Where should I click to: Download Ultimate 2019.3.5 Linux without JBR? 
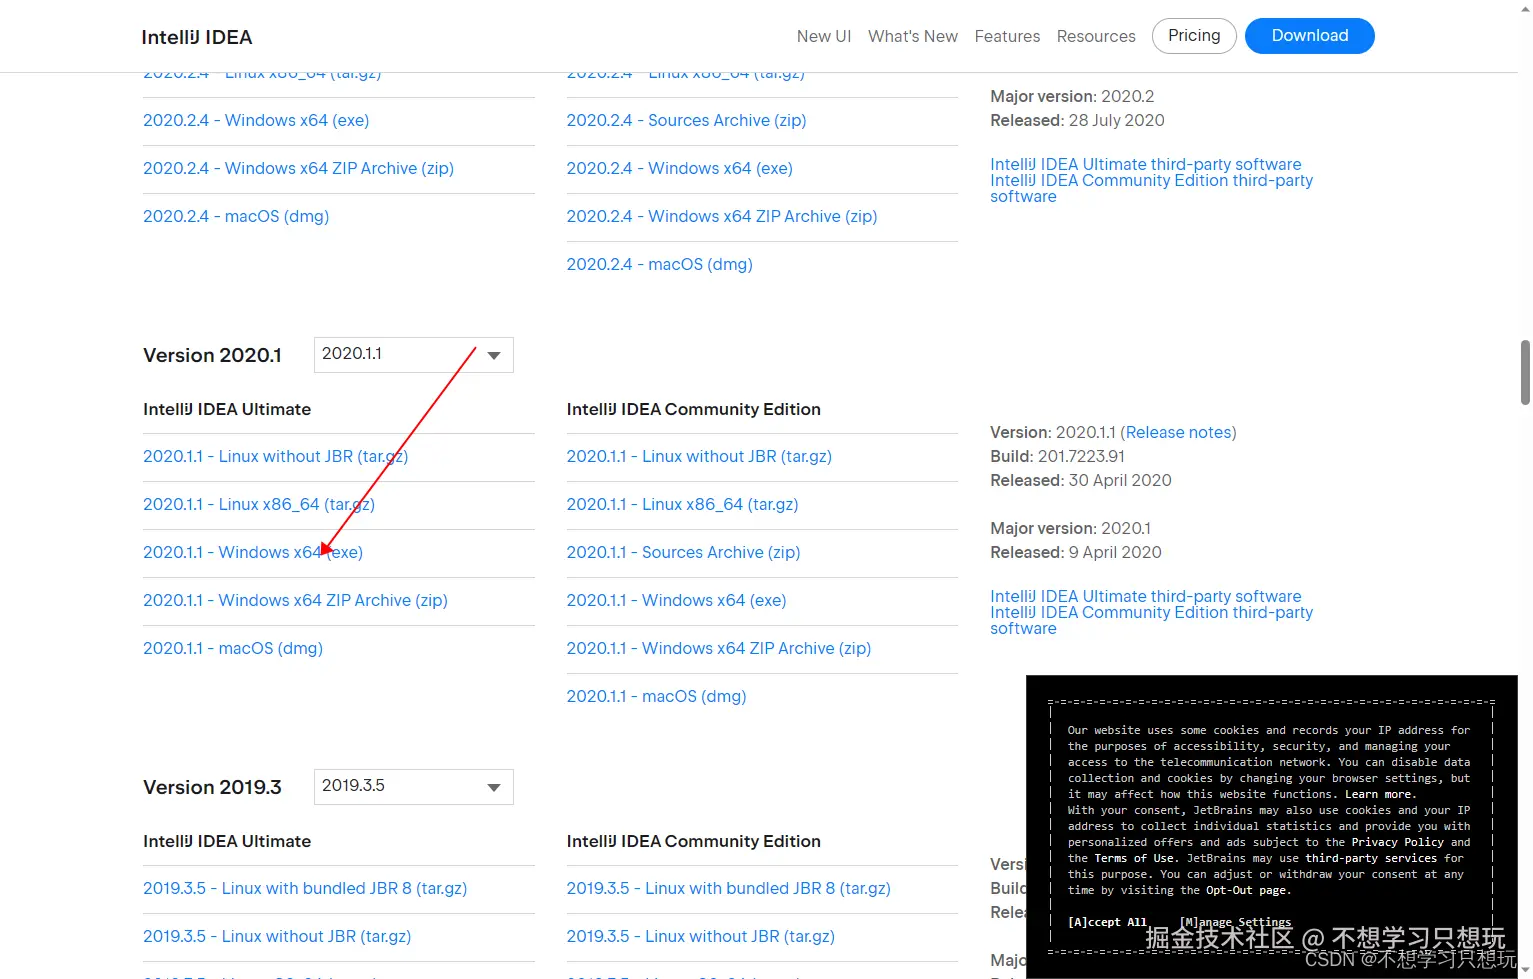pyautogui.click(x=277, y=936)
